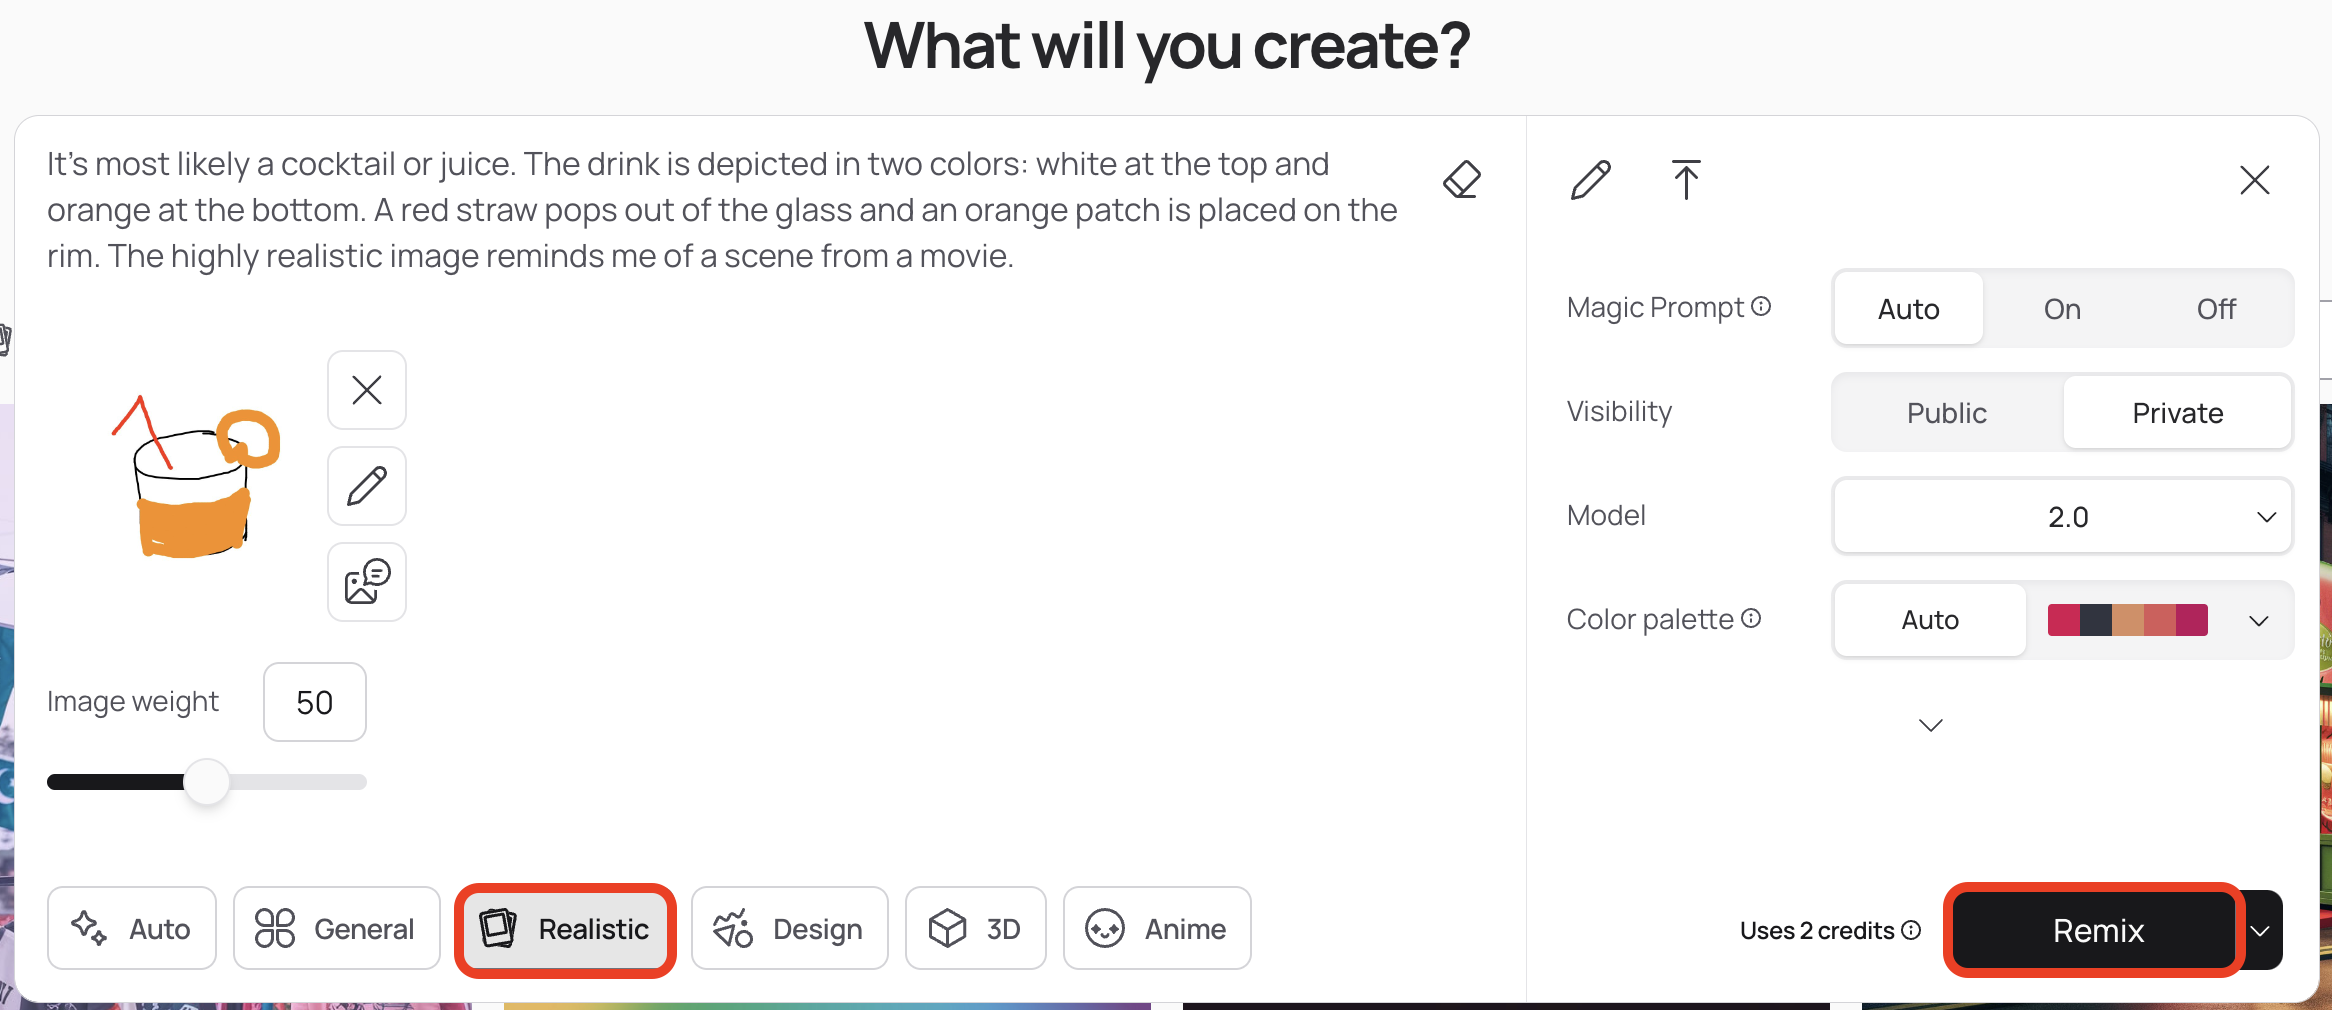Select the Design style tab

790,929
